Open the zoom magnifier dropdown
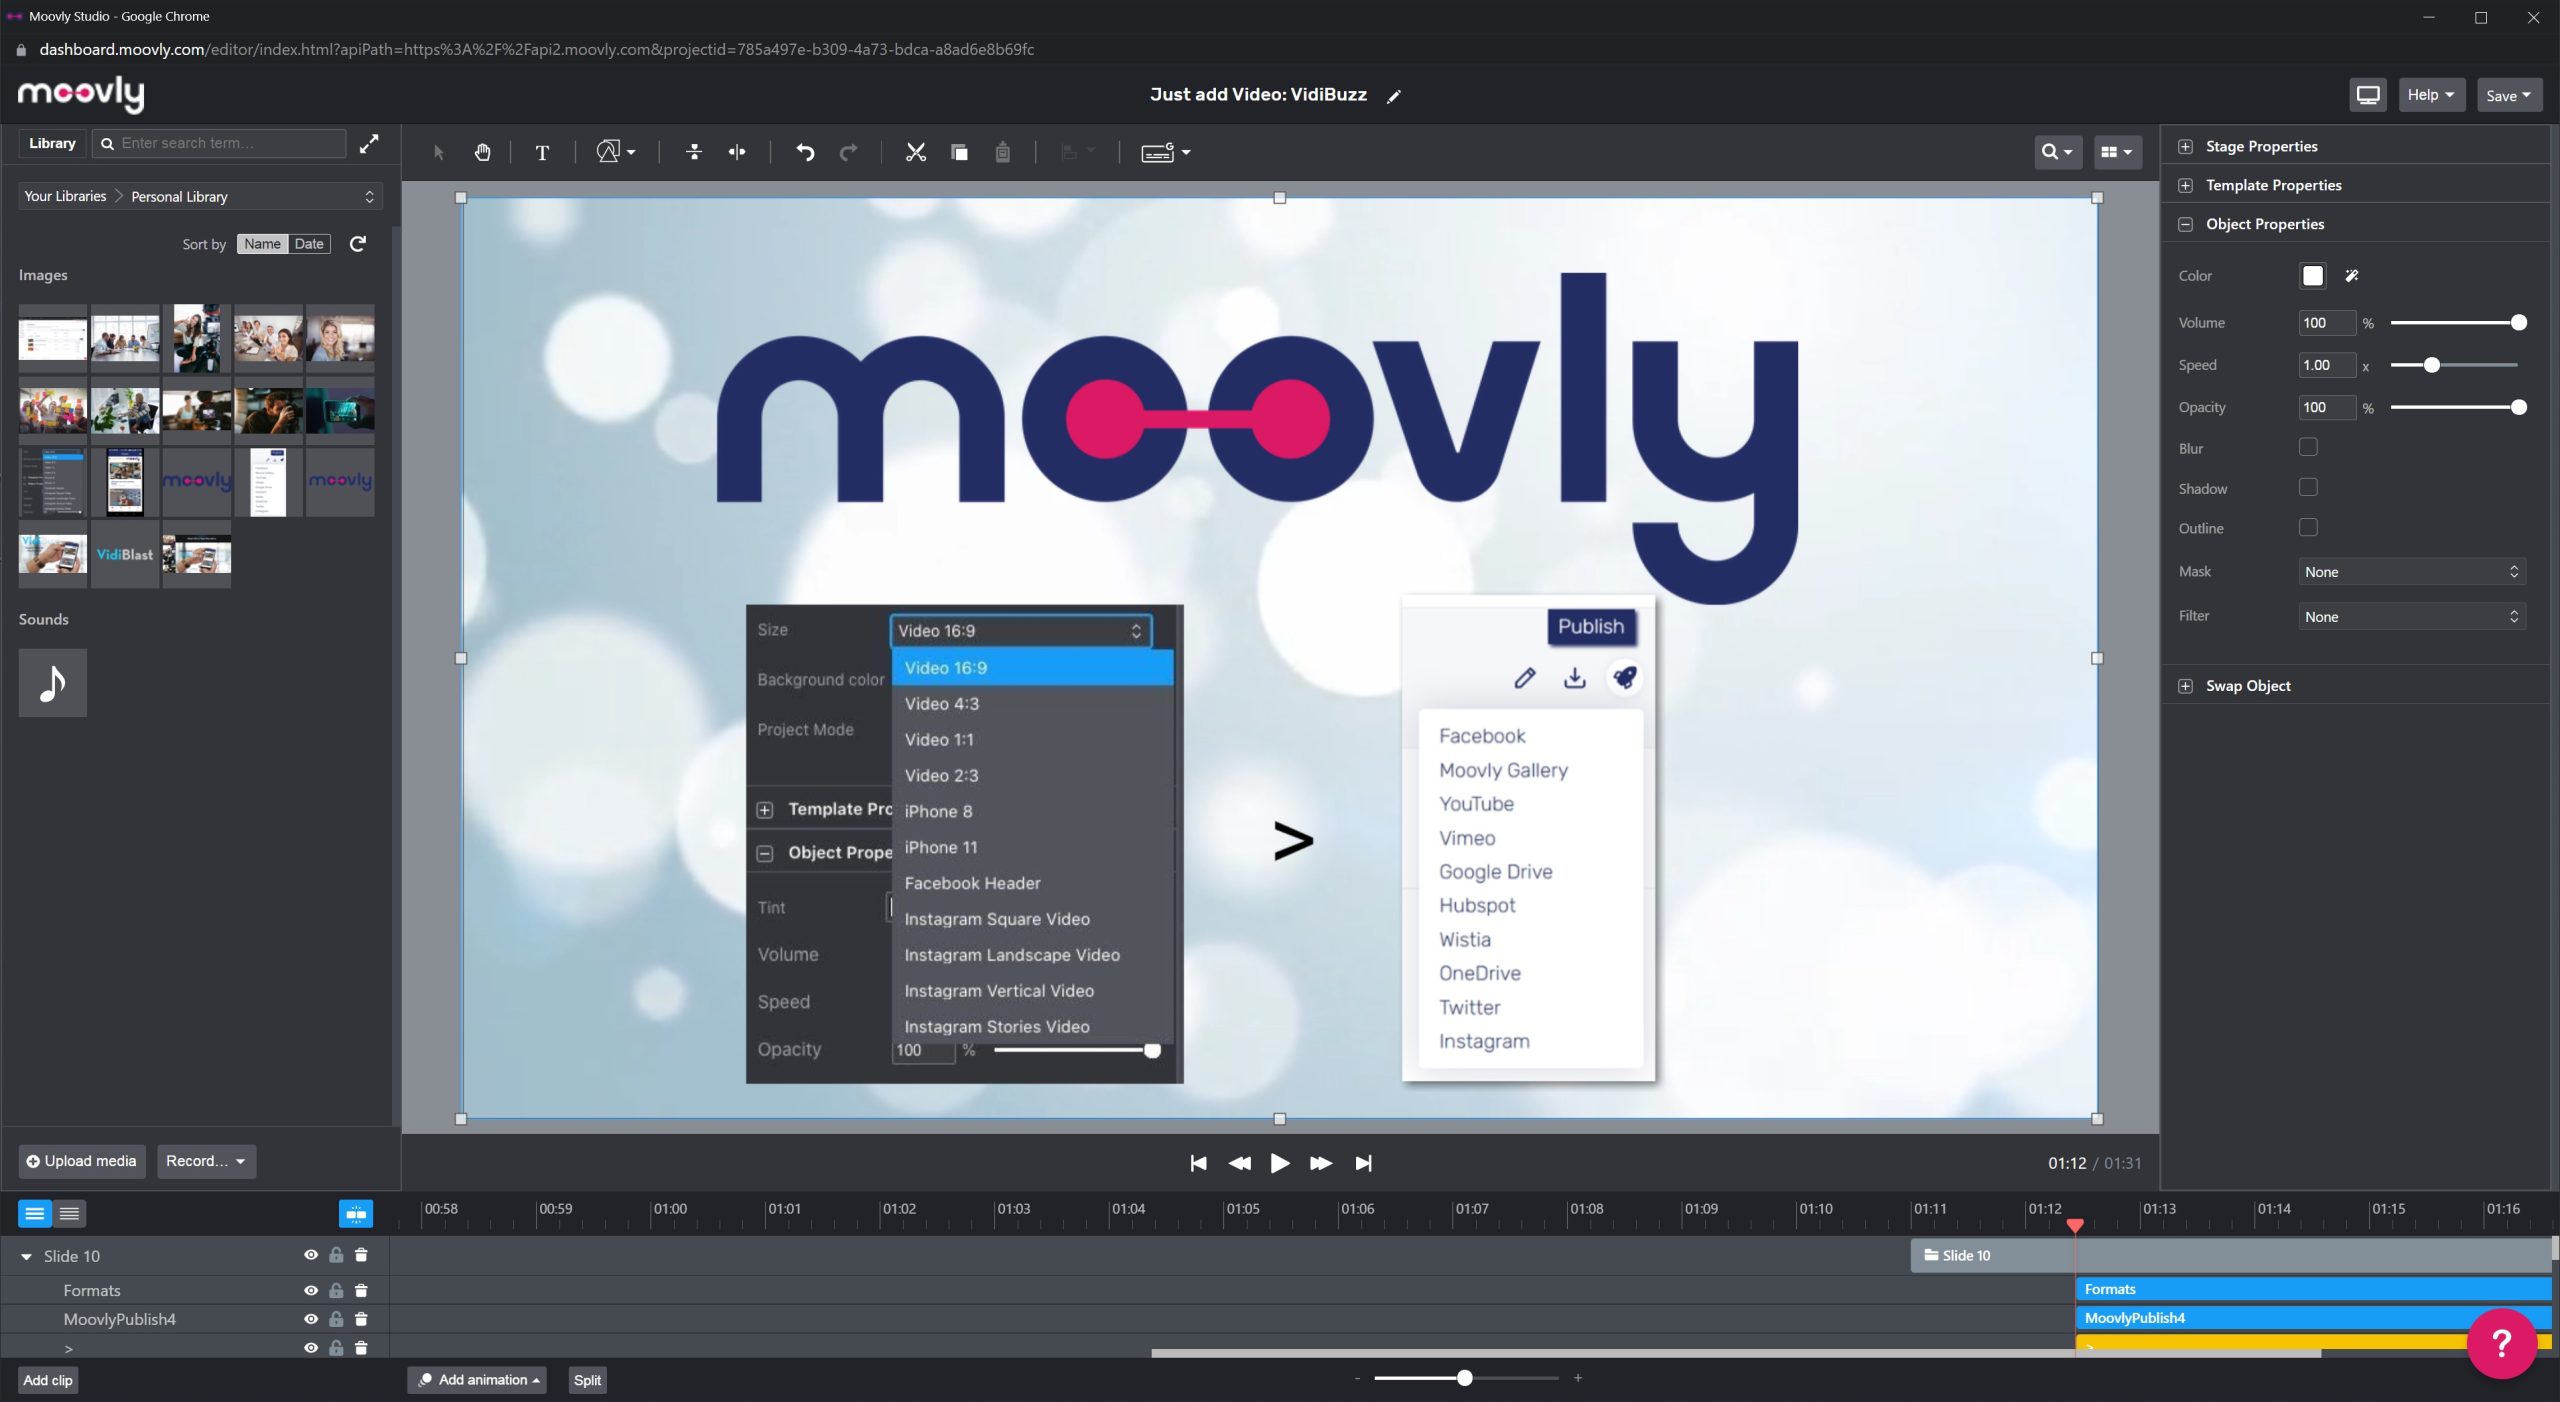The height and width of the screenshot is (1402, 2560). [x=2057, y=152]
